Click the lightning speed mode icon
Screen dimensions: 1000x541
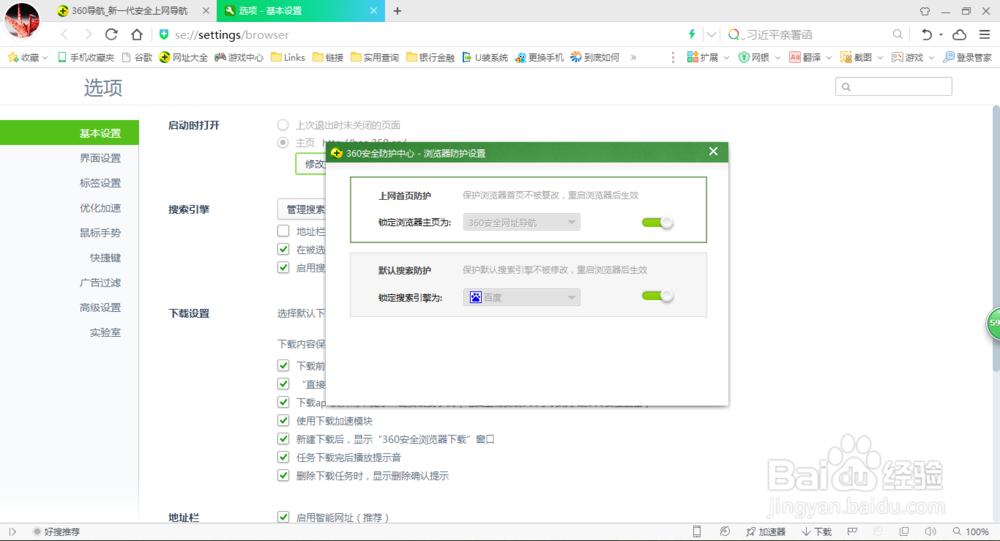point(691,34)
